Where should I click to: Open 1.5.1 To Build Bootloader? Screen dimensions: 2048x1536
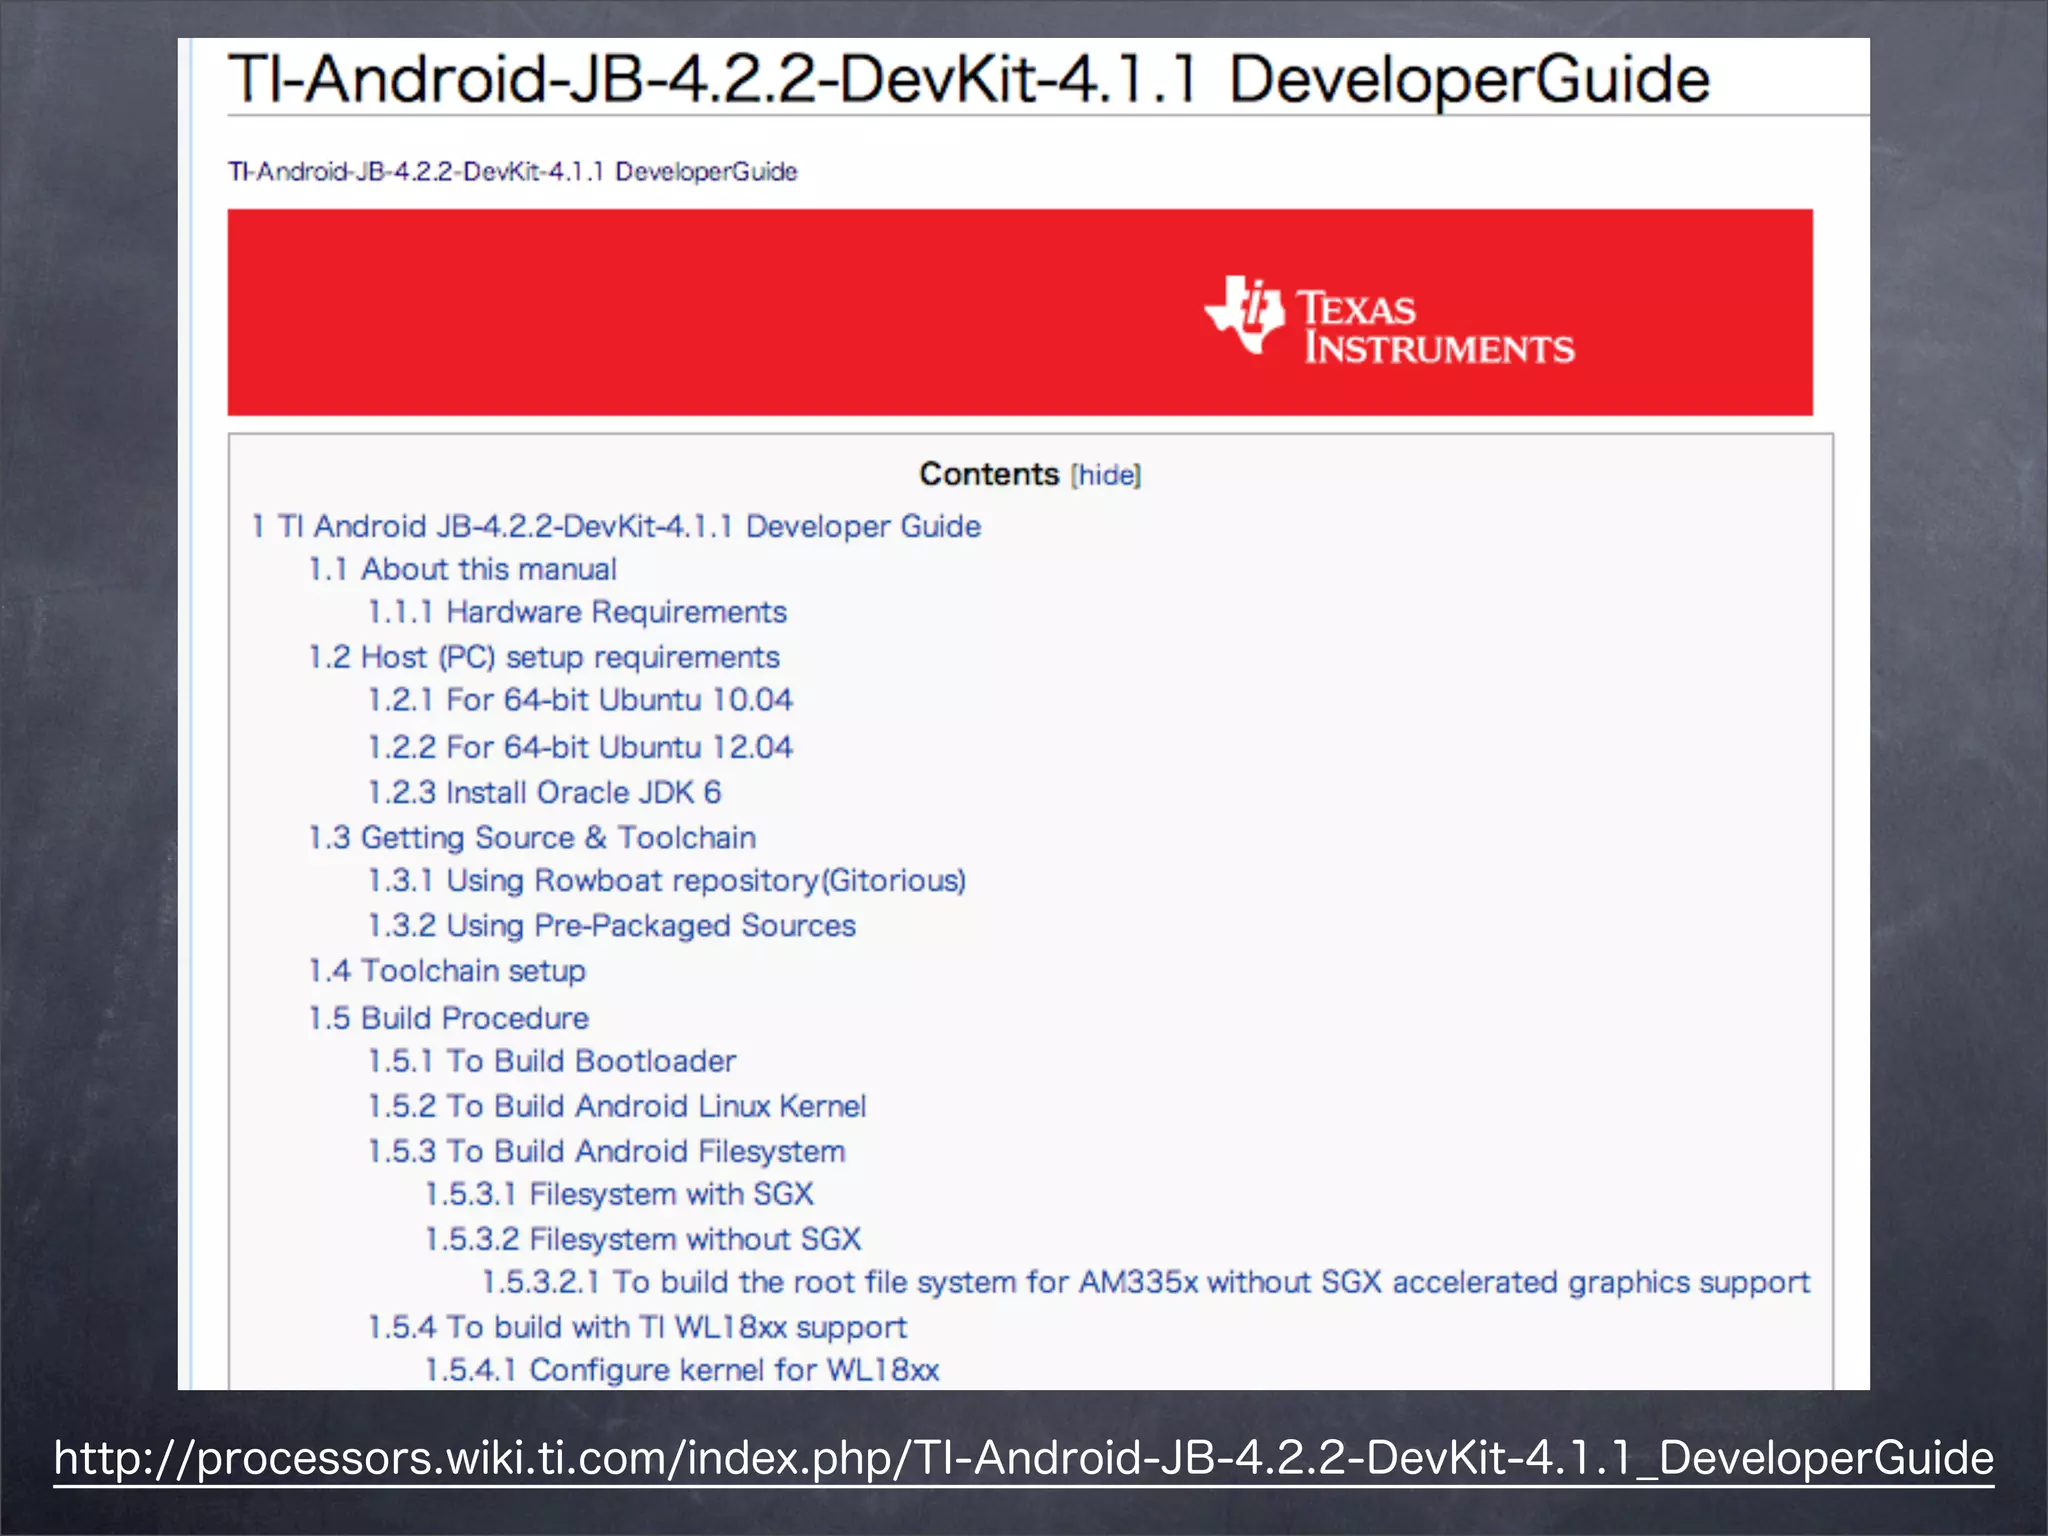click(x=552, y=1061)
